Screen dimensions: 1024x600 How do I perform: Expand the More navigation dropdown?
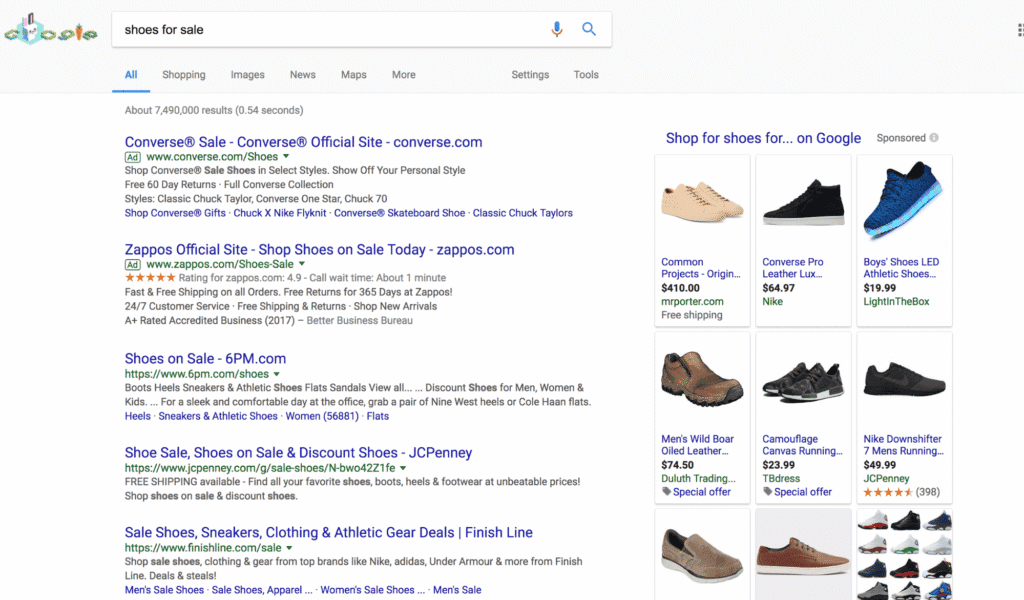coord(403,74)
